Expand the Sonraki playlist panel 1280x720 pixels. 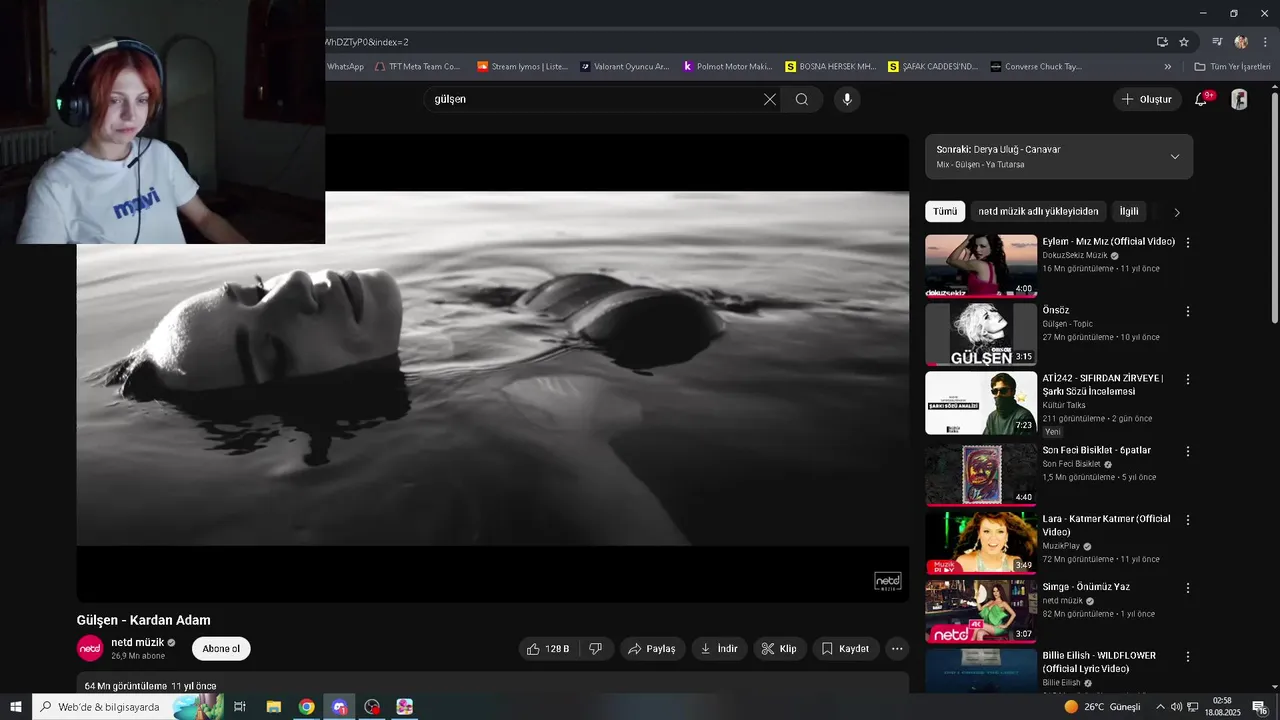click(x=1175, y=156)
